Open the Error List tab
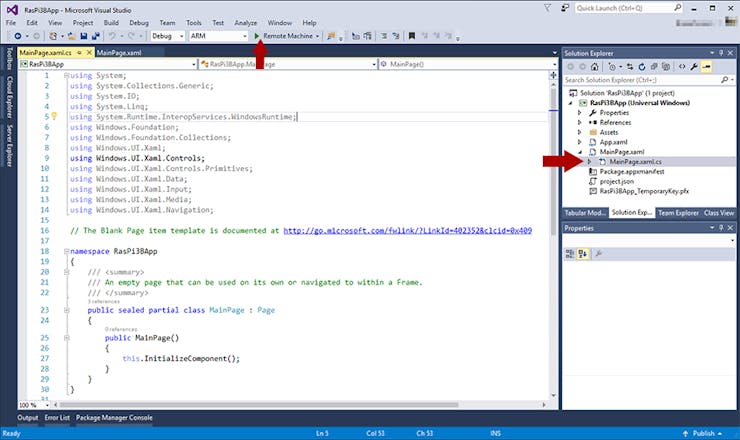 coord(57,418)
